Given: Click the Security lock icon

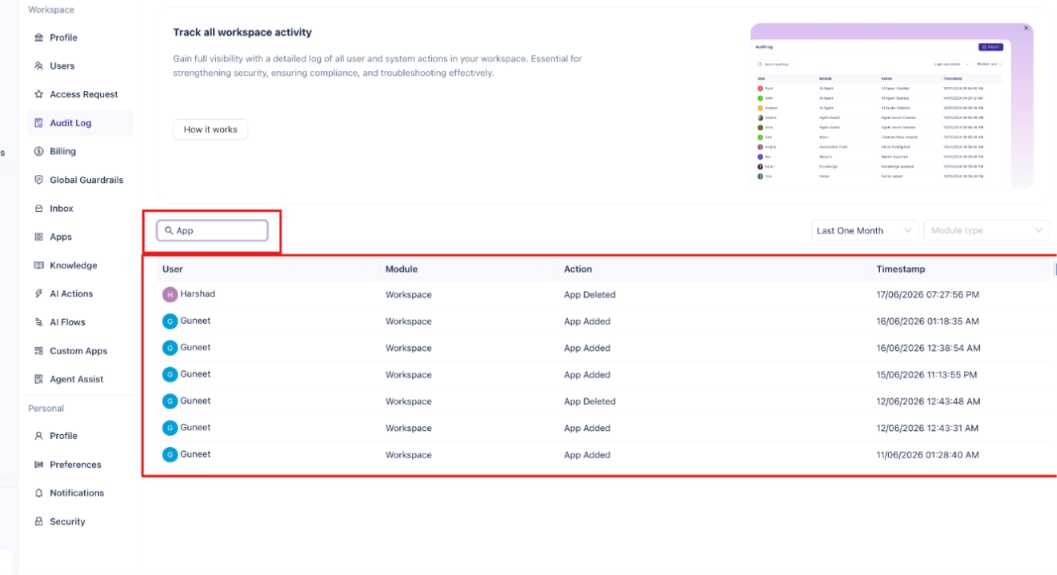Looking at the screenshot, I should point(38,522).
